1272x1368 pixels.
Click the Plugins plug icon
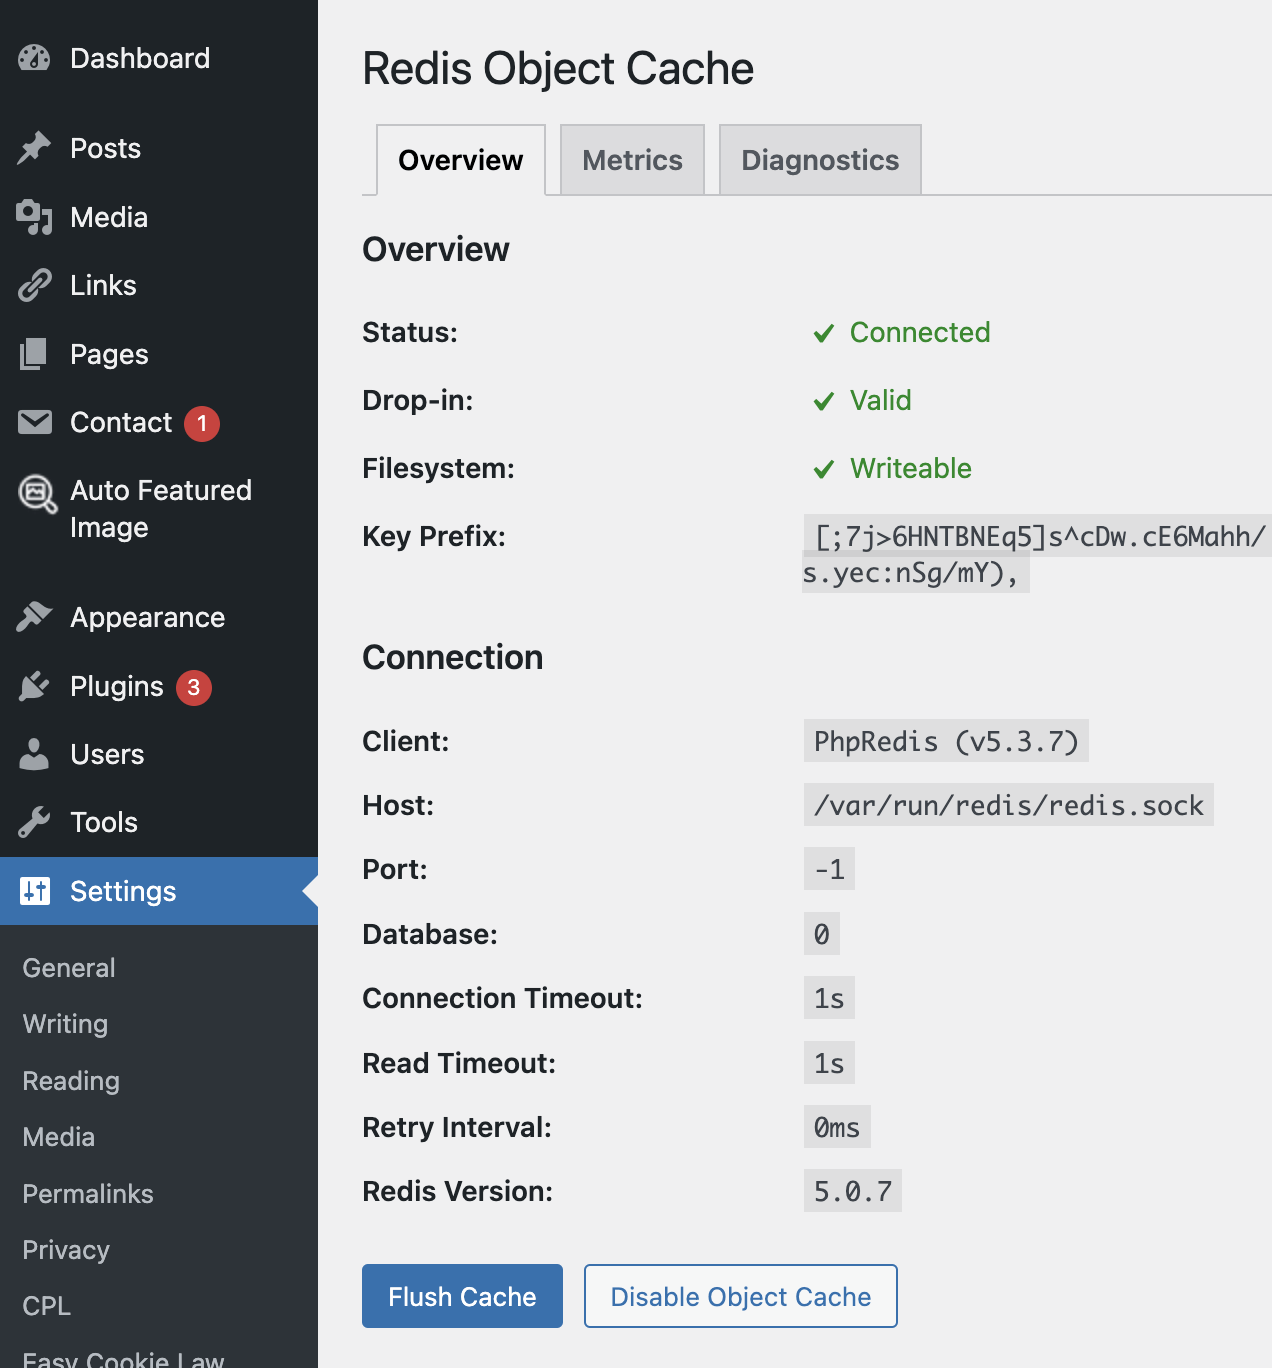click(x=34, y=686)
